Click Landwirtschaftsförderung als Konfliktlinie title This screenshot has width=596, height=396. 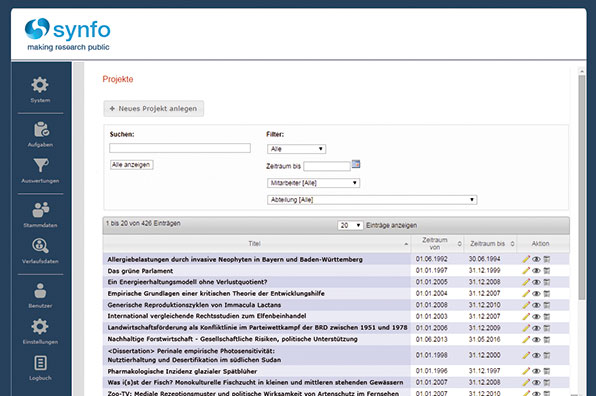click(257, 328)
